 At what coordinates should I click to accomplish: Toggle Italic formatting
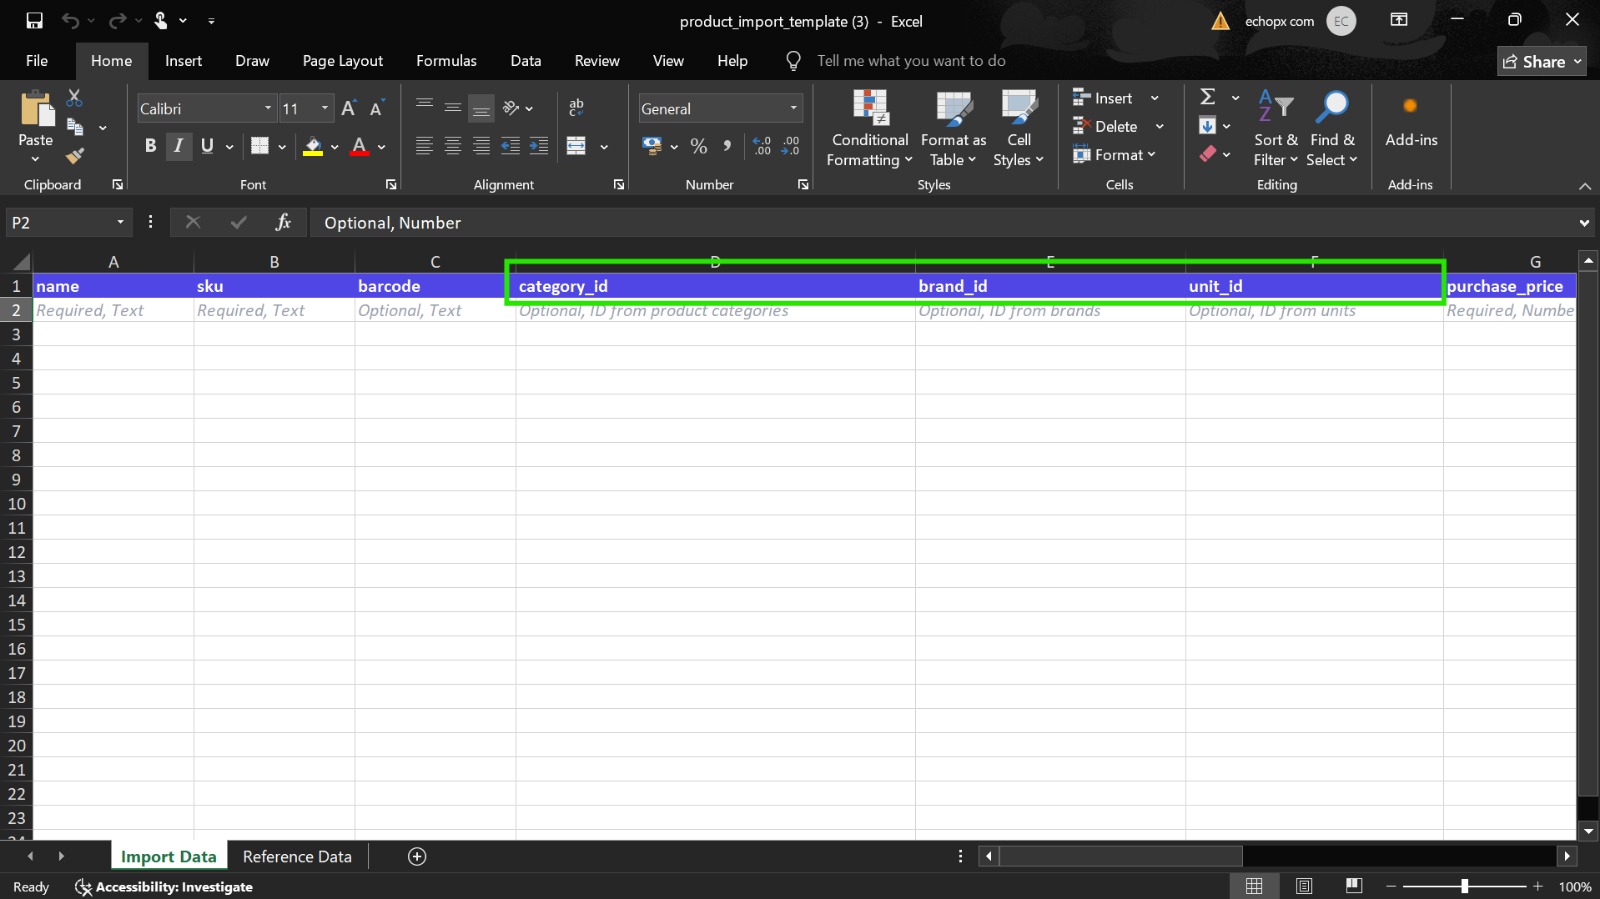coord(178,146)
